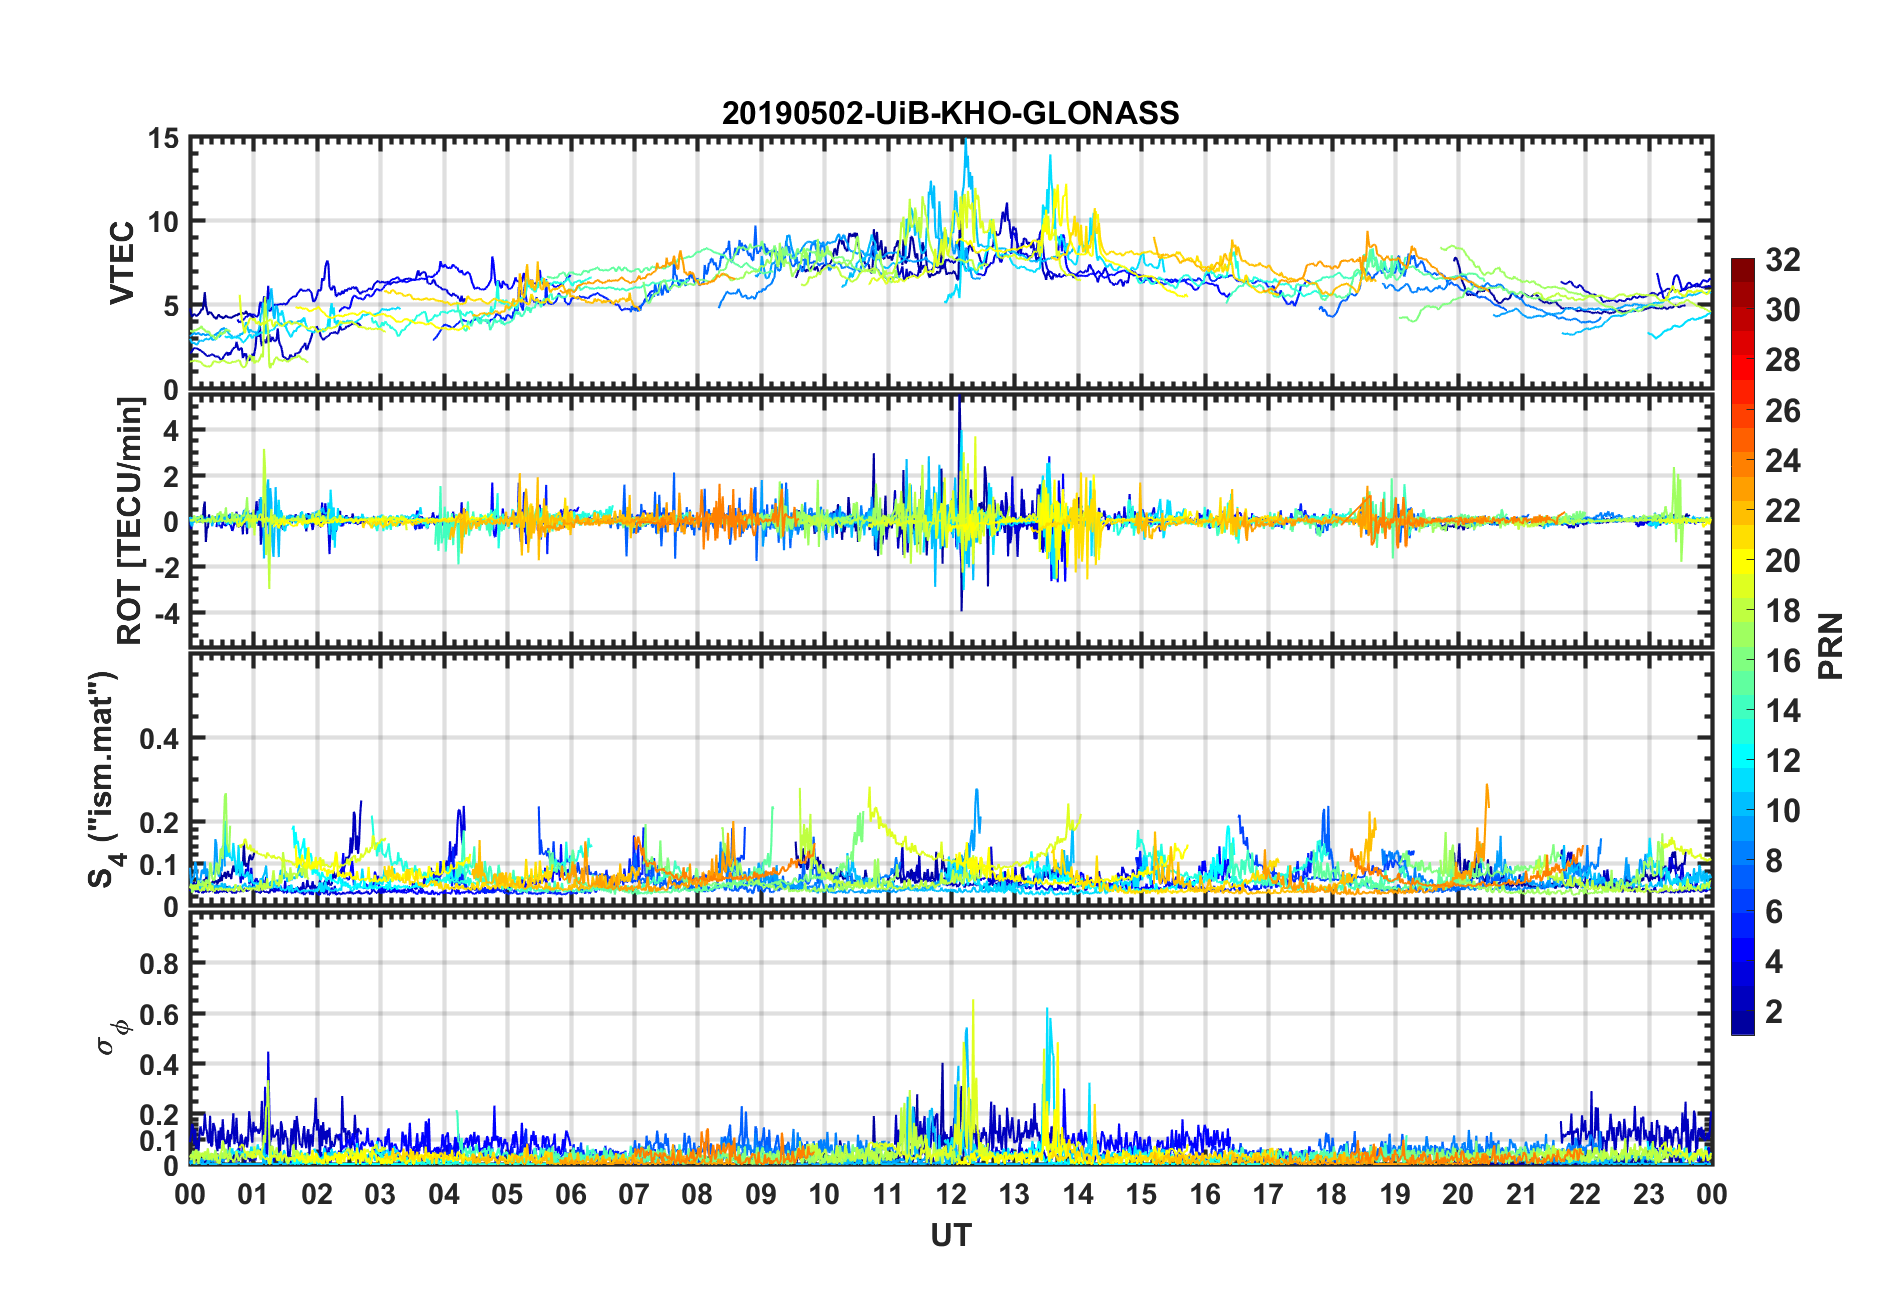The width and height of the screenshot is (1902, 1292).
Task: Click the 19 hour tick on the UT axis
Action: (1395, 1194)
